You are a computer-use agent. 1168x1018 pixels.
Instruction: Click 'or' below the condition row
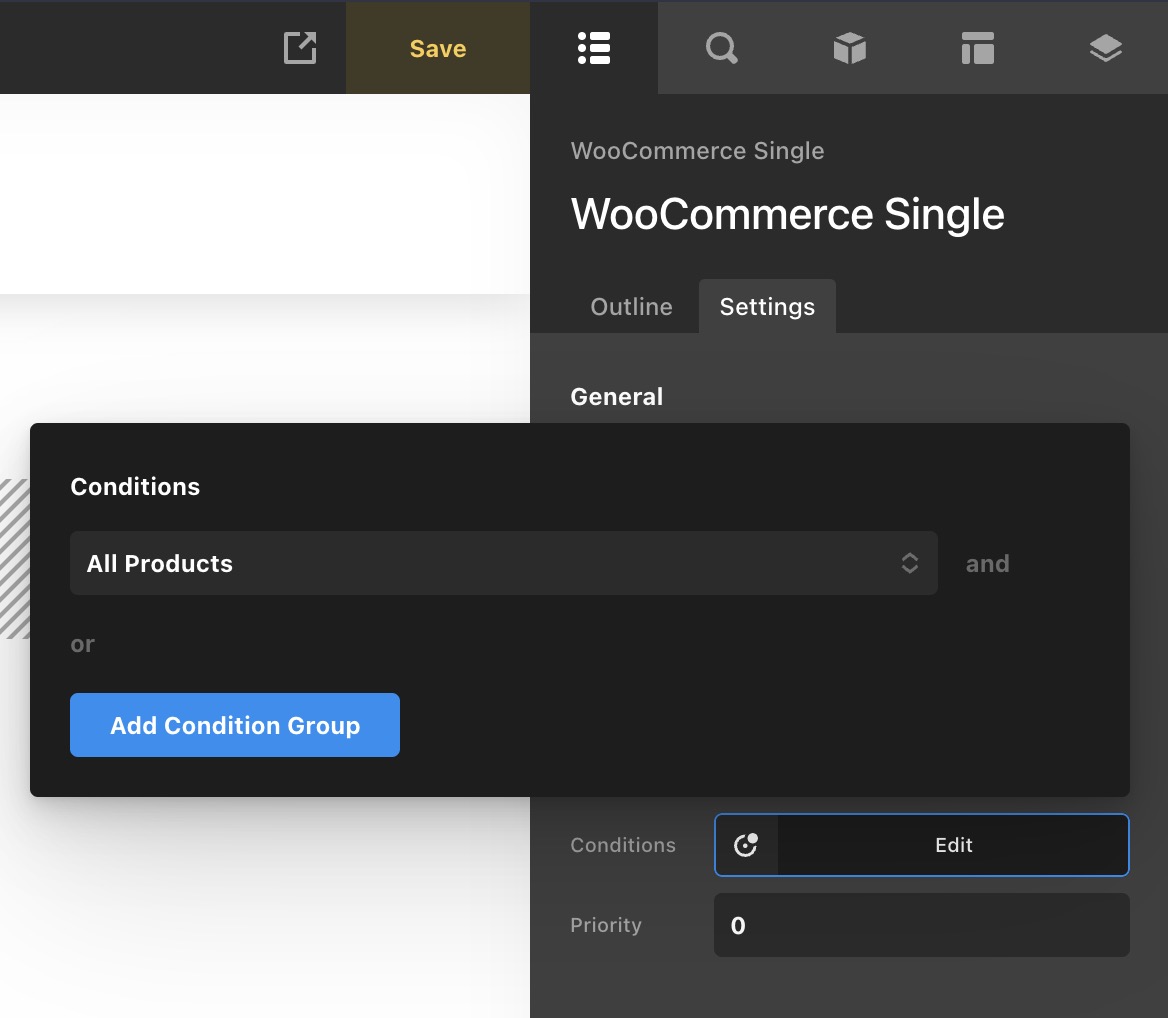[x=82, y=644]
